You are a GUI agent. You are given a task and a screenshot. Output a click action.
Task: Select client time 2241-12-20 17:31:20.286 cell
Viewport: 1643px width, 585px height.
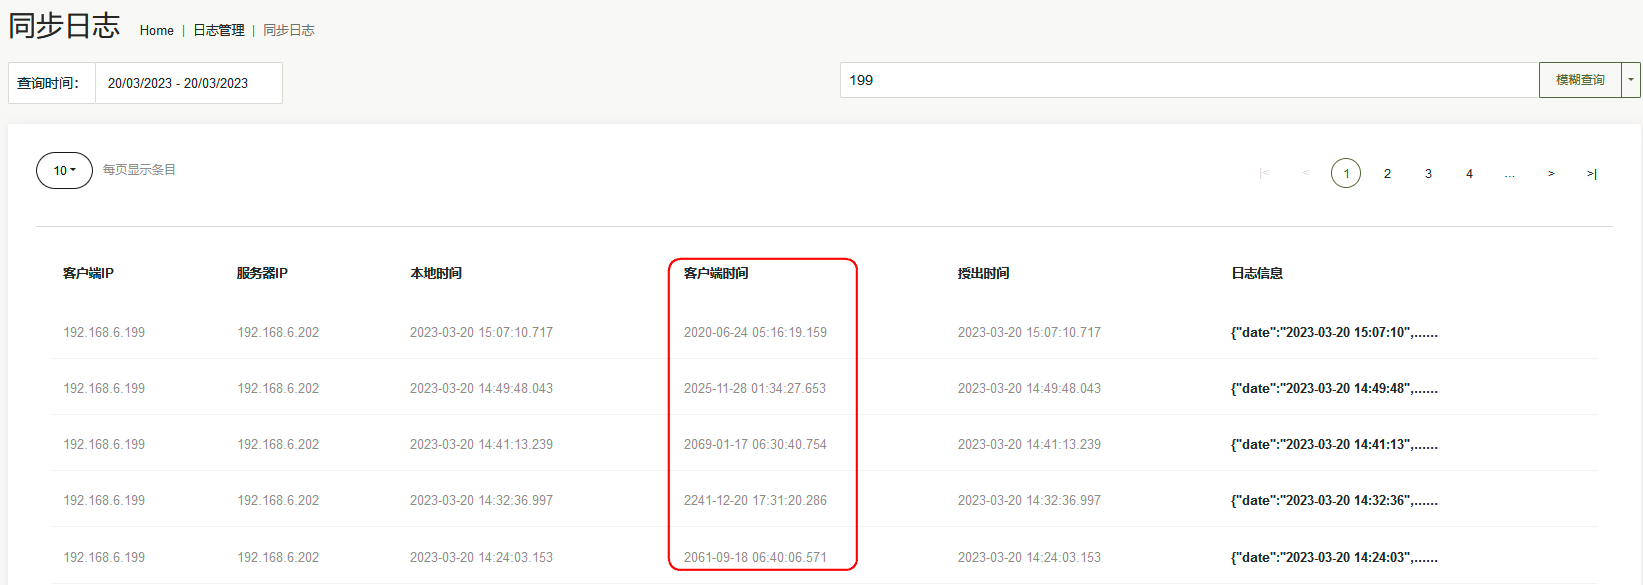(x=755, y=501)
